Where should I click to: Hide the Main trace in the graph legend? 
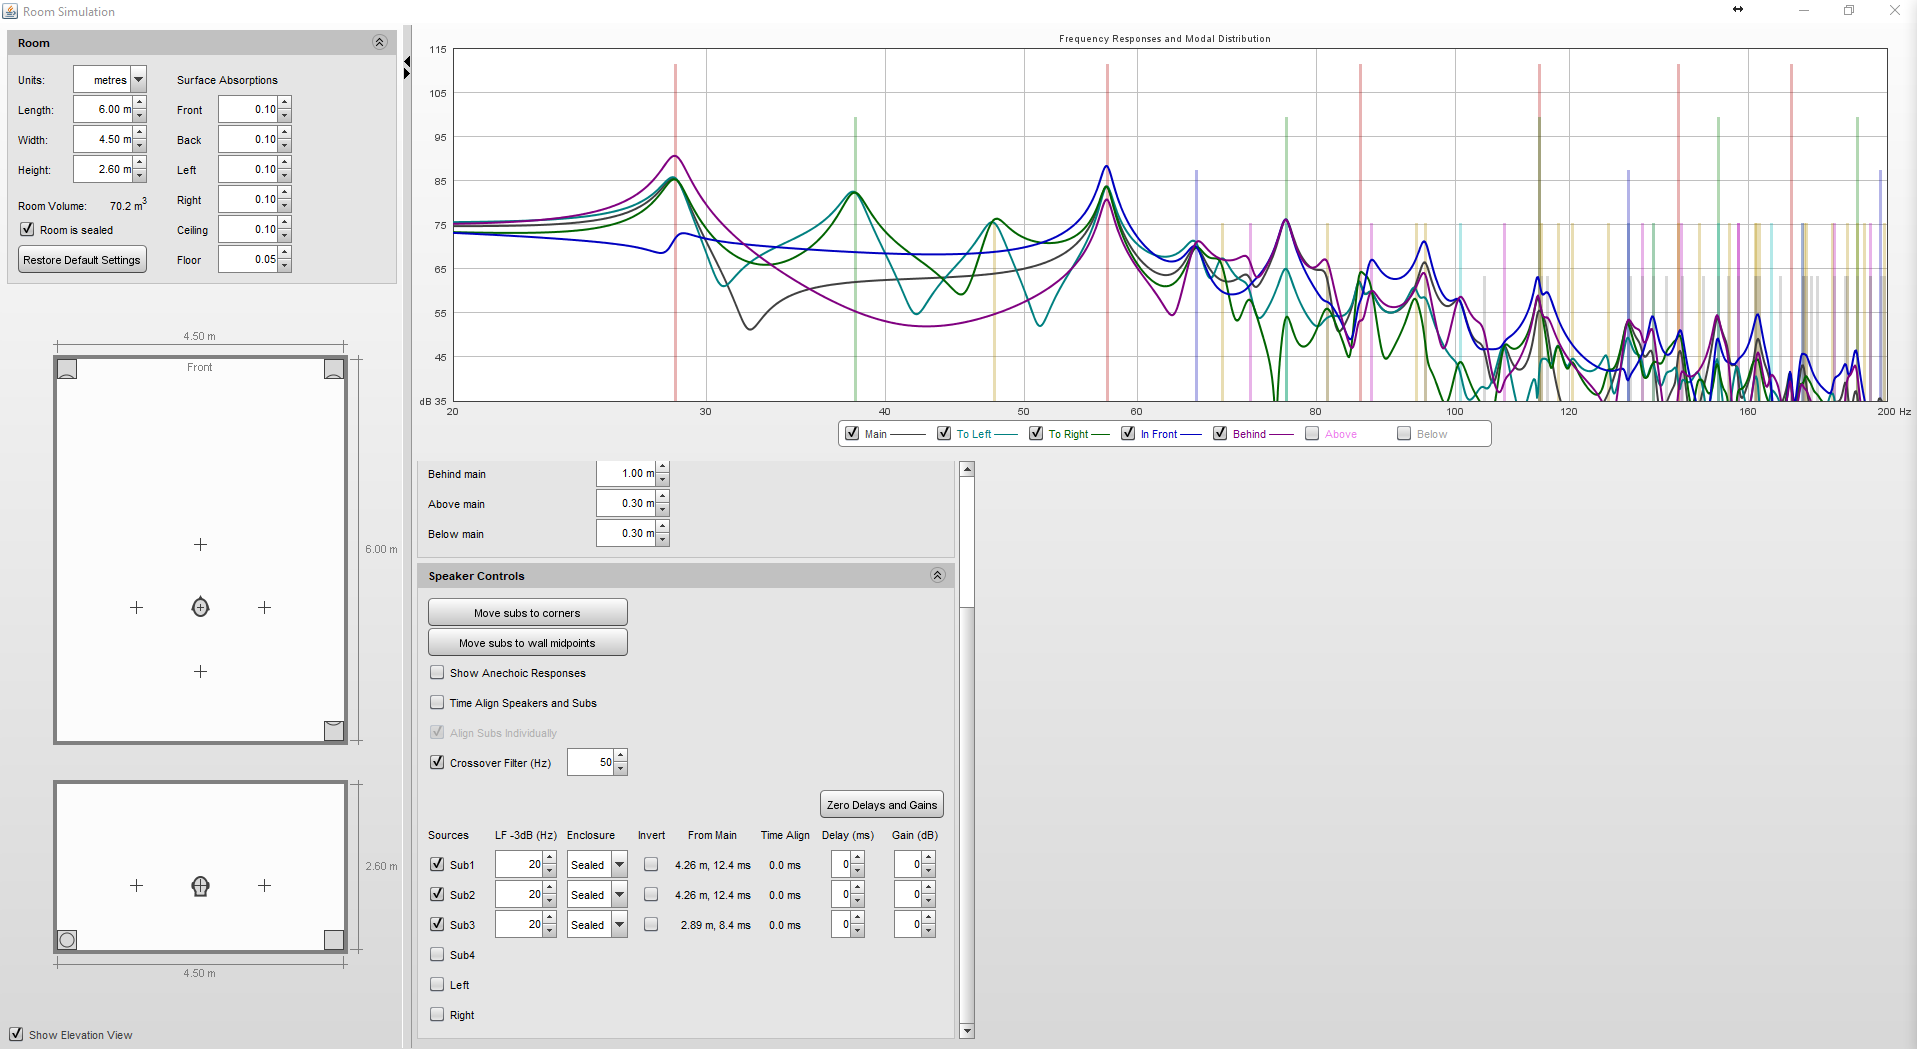coord(852,433)
